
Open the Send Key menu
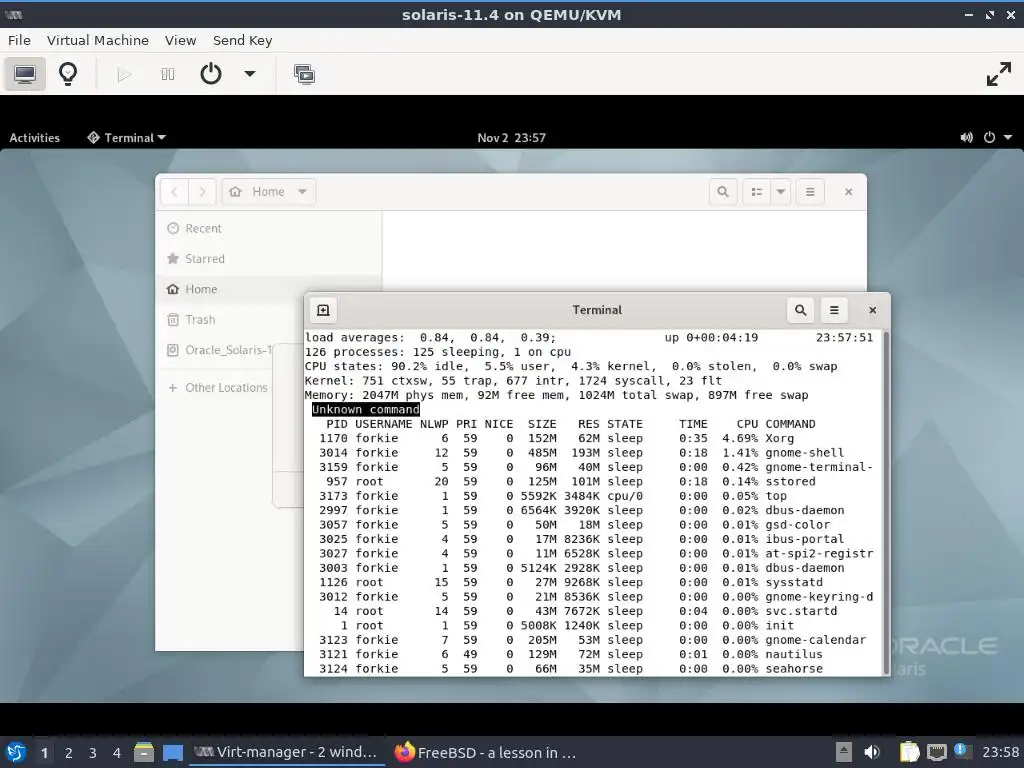click(x=242, y=40)
